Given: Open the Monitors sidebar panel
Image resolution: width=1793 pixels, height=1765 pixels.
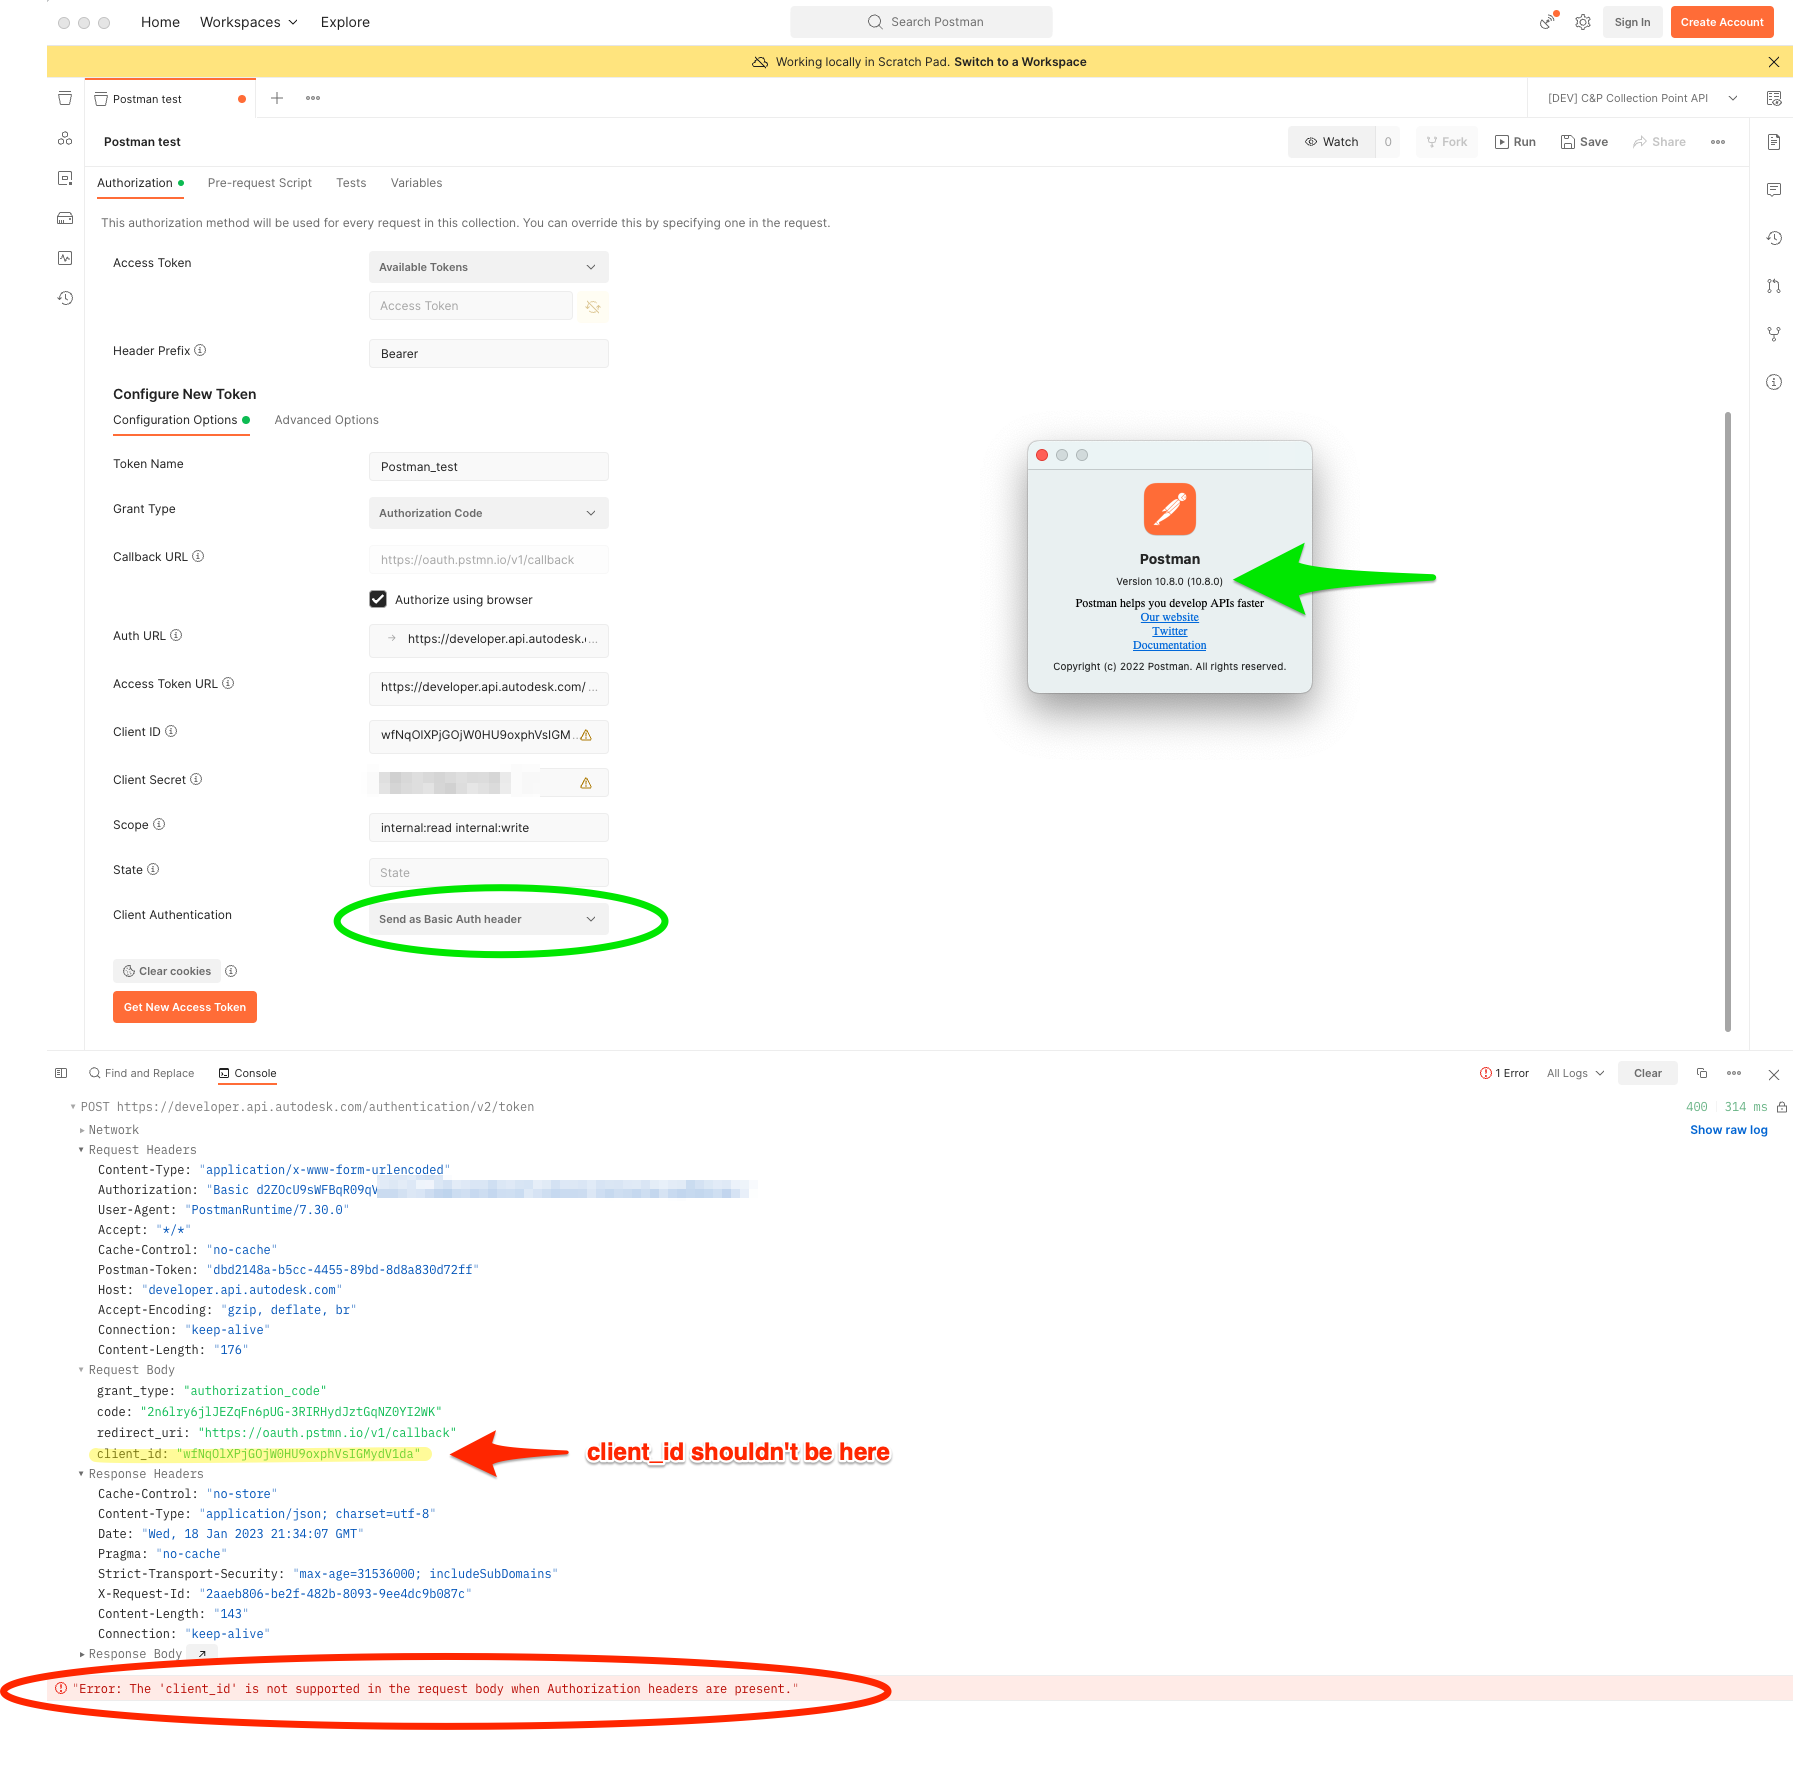Looking at the screenshot, I should [65, 258].
